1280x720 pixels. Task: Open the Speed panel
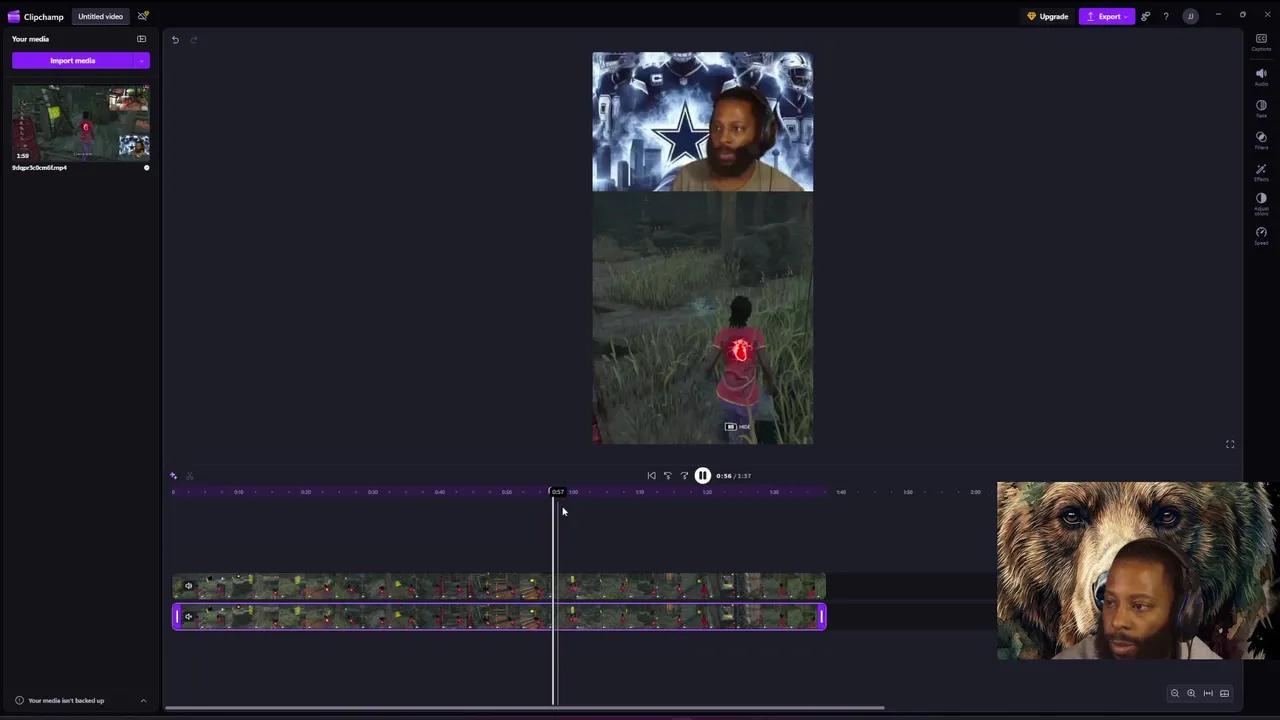tap(1261, 236)
